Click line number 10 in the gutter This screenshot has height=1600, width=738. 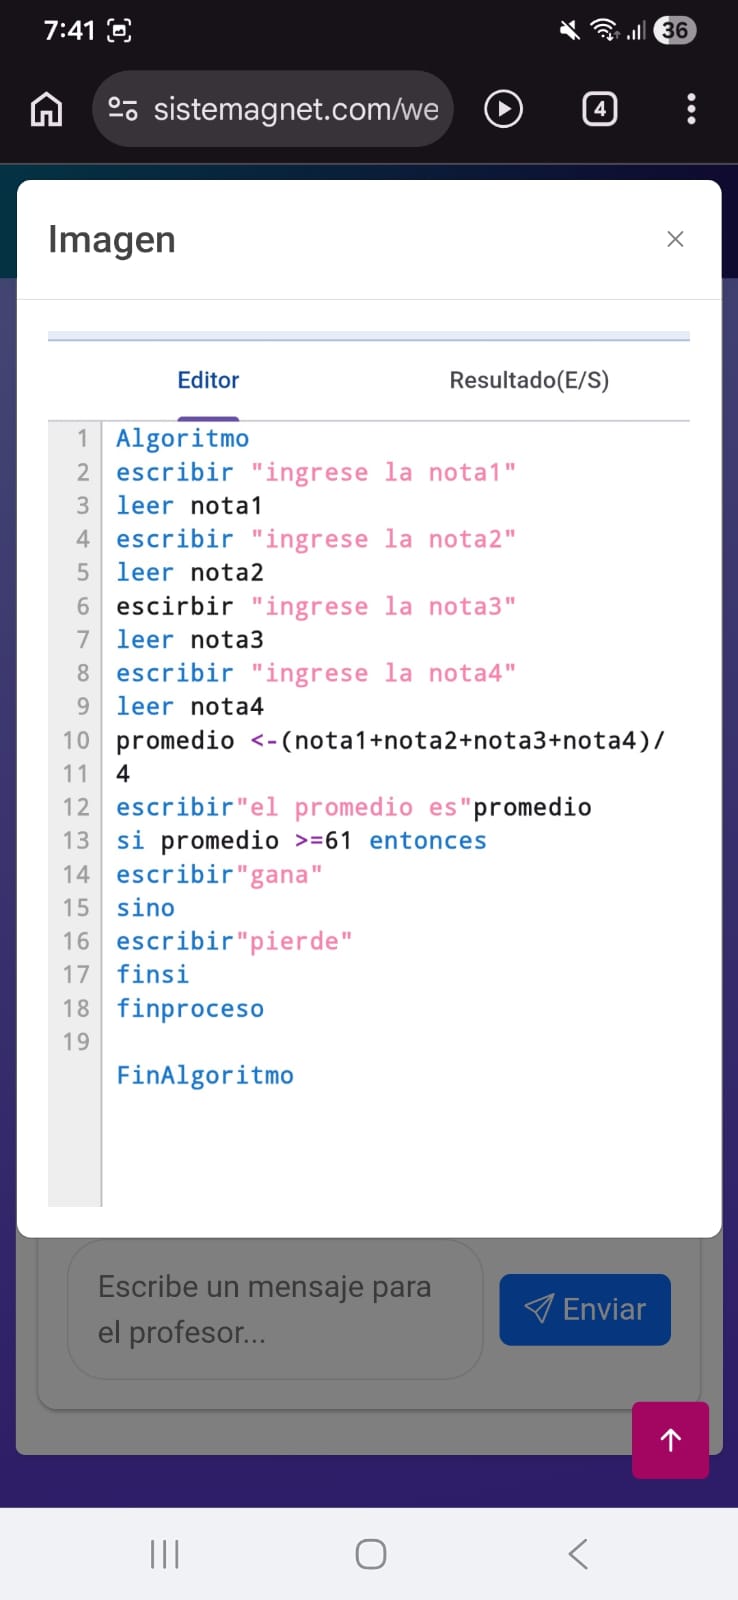click(76, 741)
